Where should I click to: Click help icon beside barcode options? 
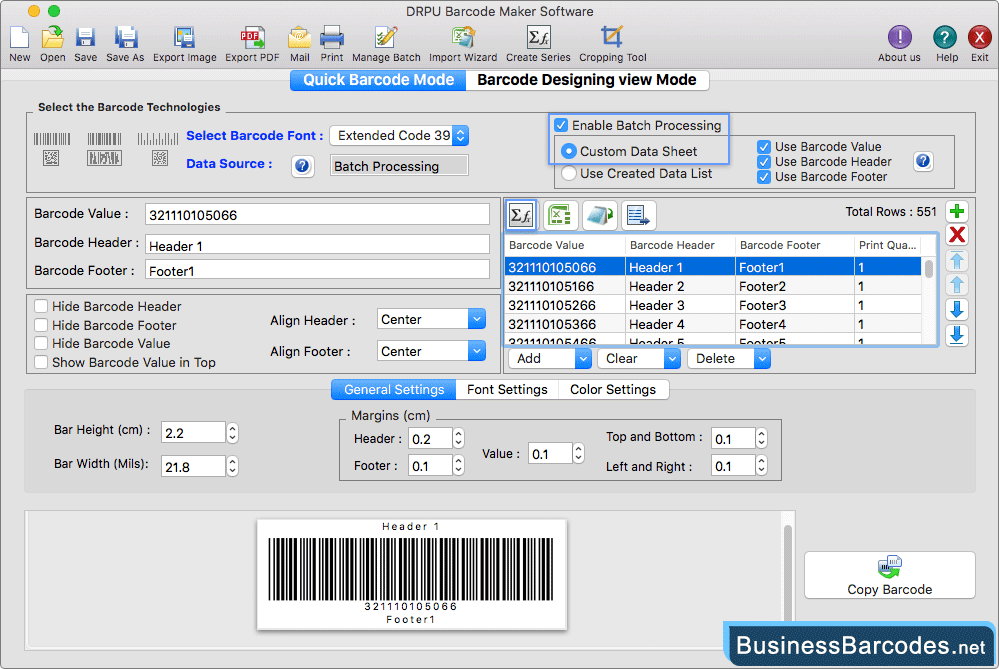point(923,161)
